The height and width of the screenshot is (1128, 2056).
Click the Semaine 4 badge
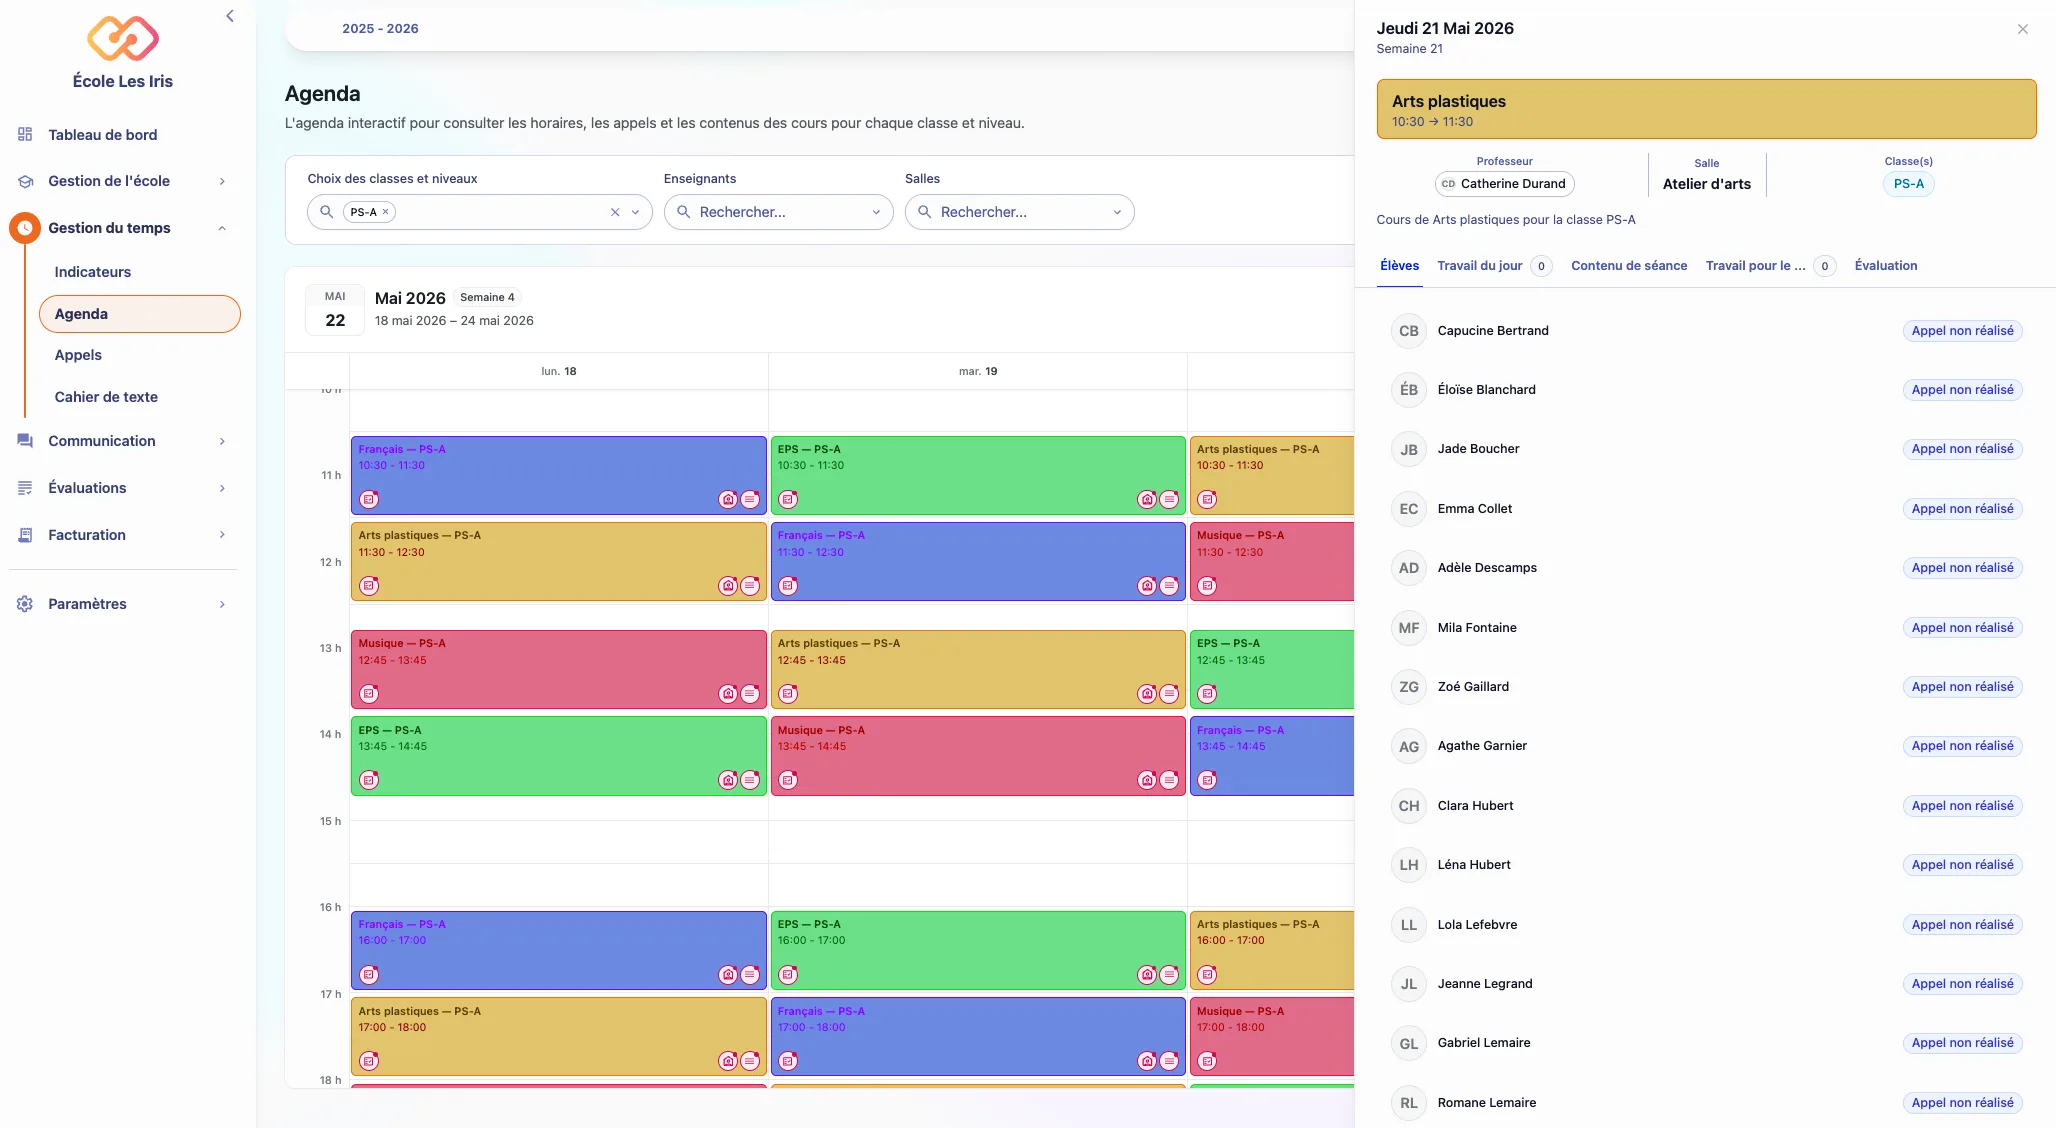click(487, 297)
